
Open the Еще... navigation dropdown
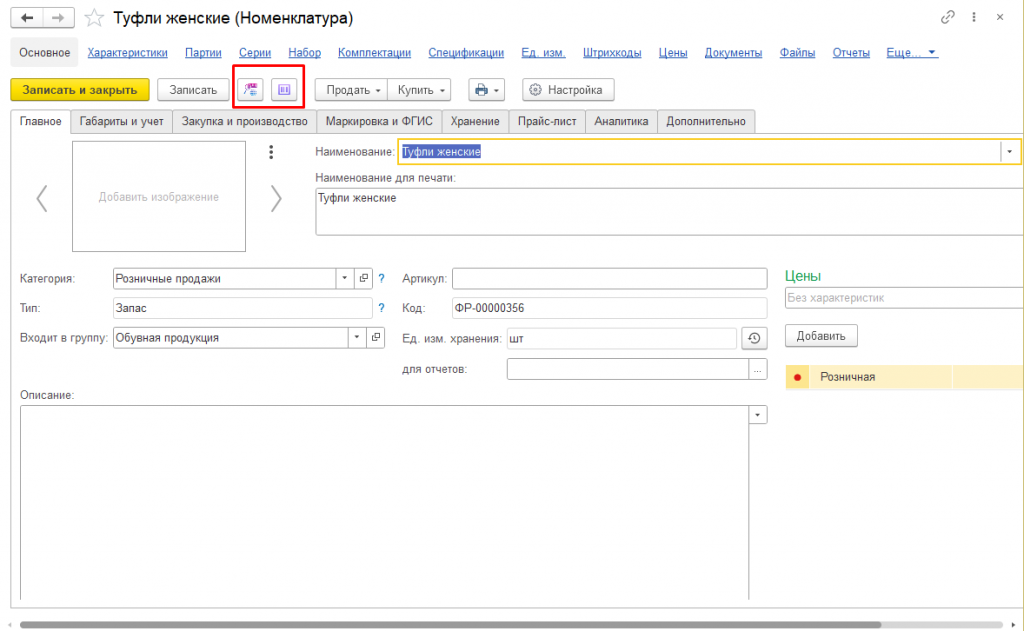coord(912,53)
